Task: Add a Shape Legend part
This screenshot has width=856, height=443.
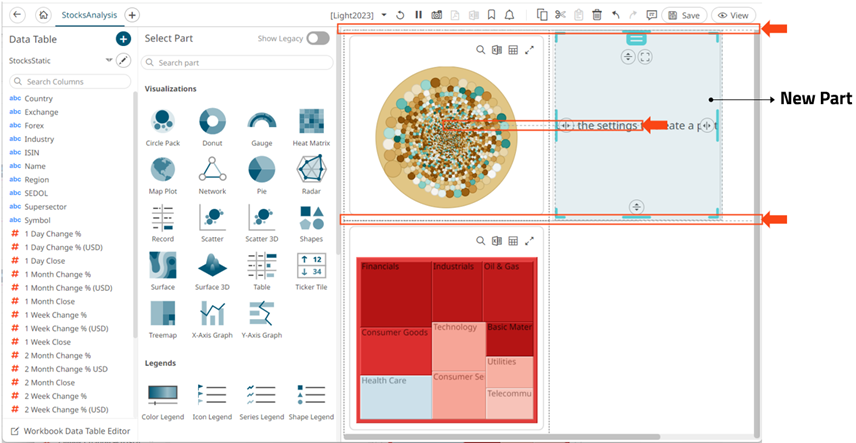Action: tap(311, 401)
